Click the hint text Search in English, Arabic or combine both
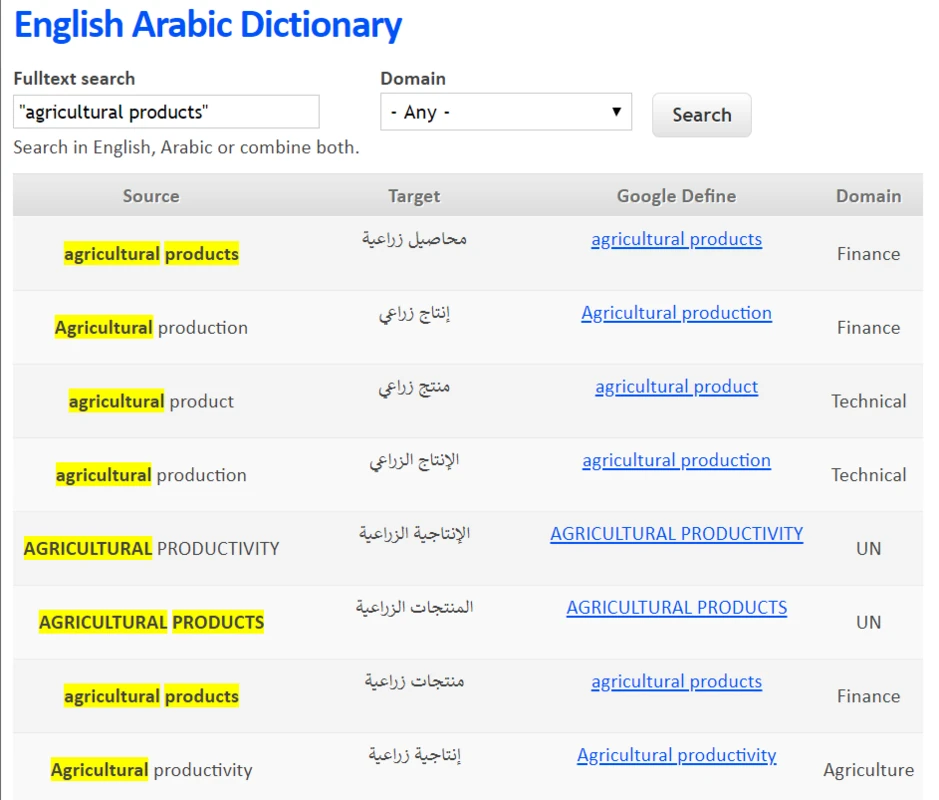Screen dimensions: 939x800 (186, 147)
